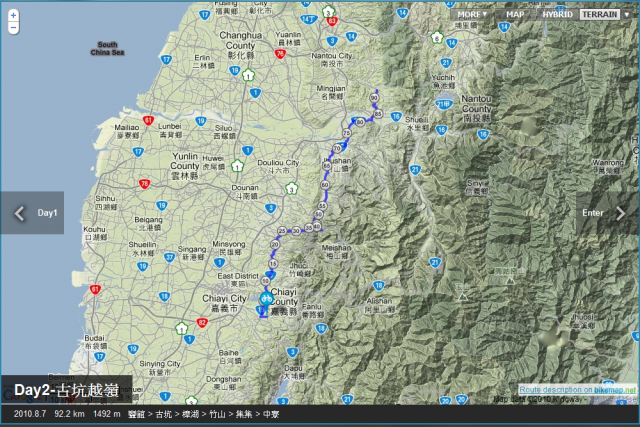
Task: Click the blue route 37 shield near Singang
Action: point(169,257)
